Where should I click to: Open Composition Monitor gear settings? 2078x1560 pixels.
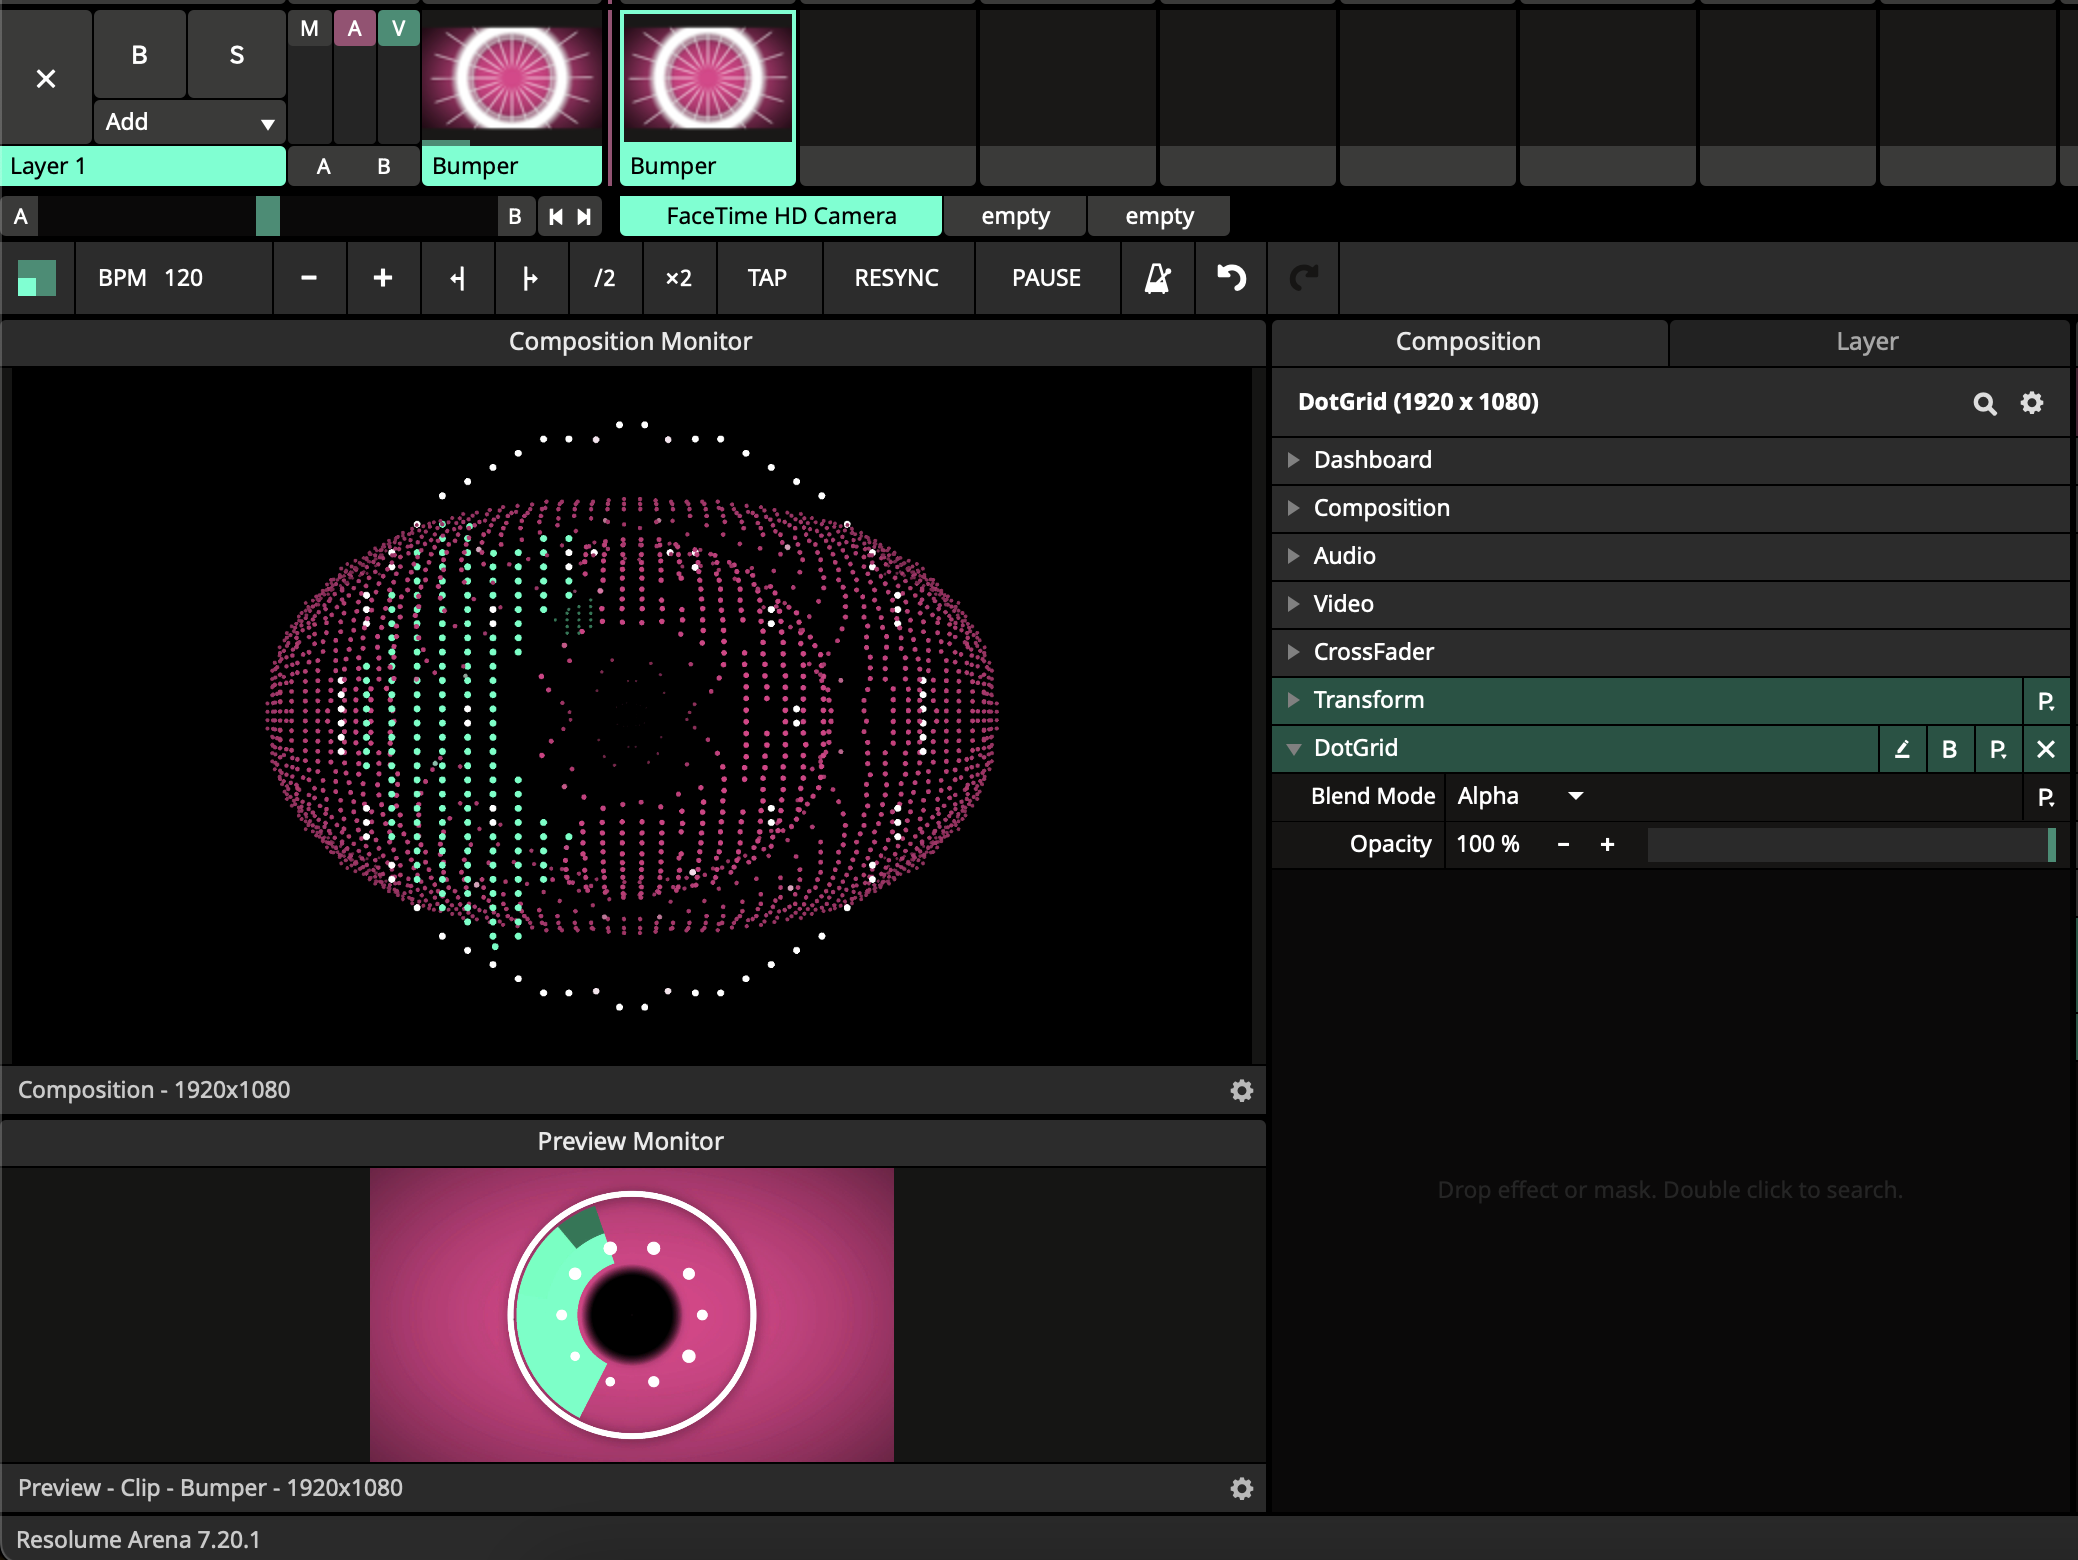pyautogui.click(x=1241, y=1090)
